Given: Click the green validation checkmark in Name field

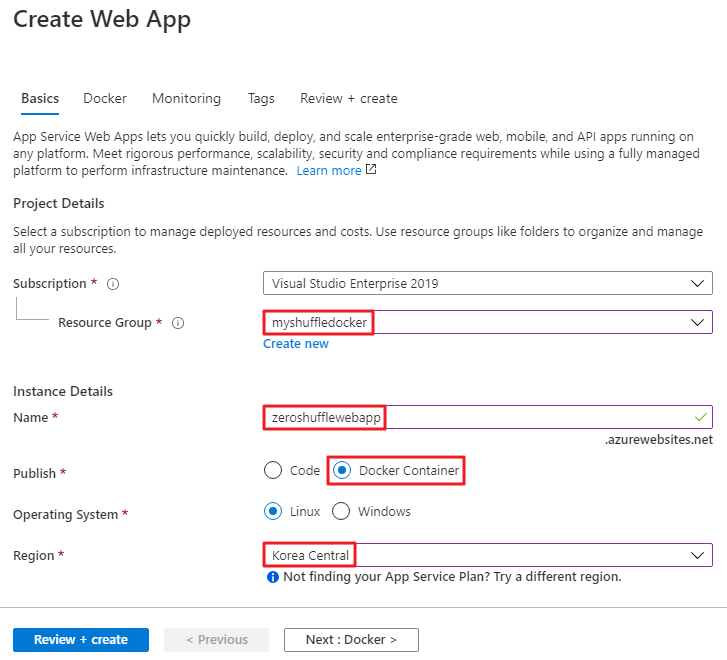Looking at the screenshot, I should click(x=701, y=417).
